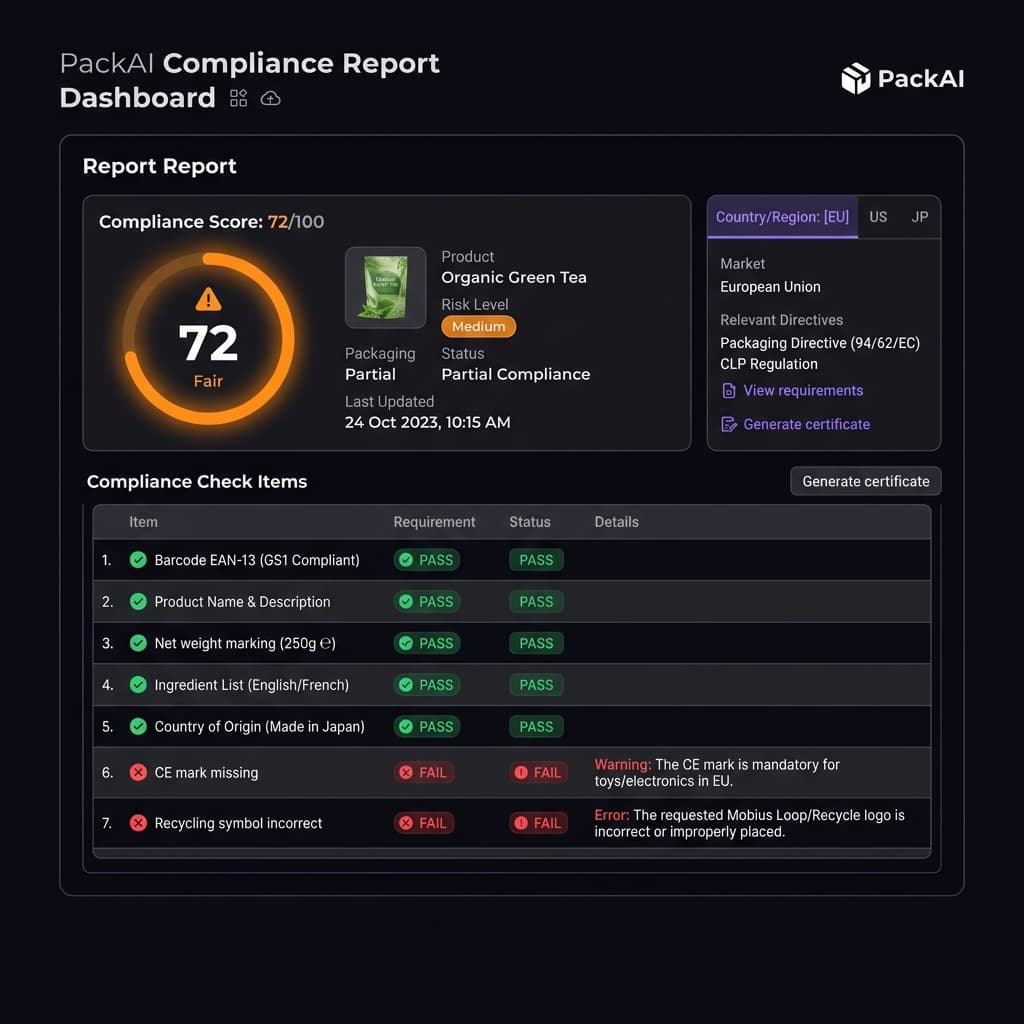Image resolution: width=1024 pixels, height=1024 pixels.
Task: Click Status FAIL badge for Recycling symbol row
Action: pos(538,823)
